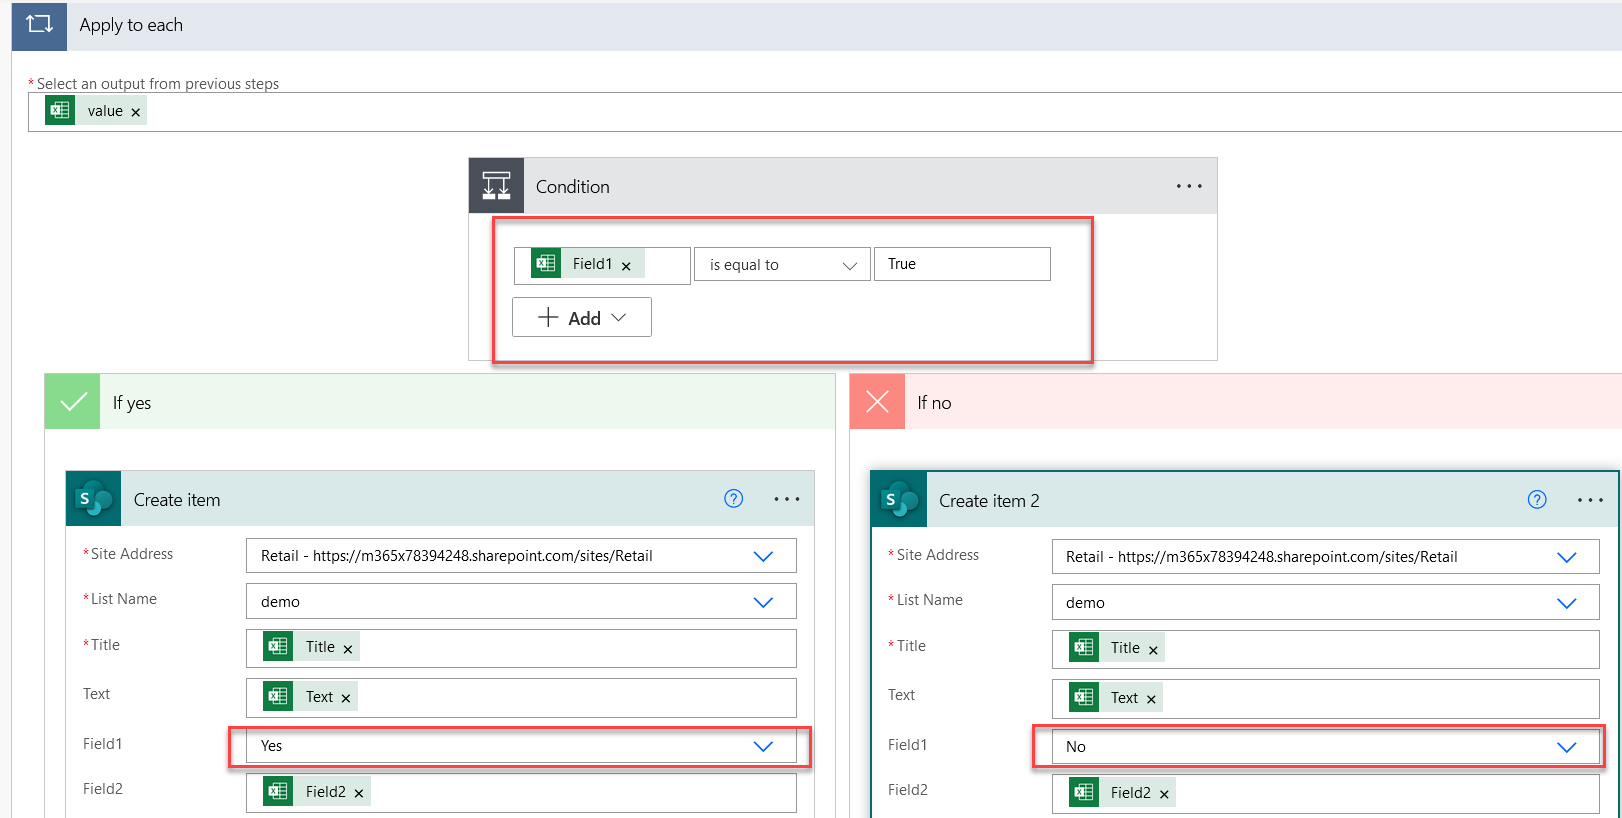Click the Excel icon on Field2 token in Create item

coord(278,791)
